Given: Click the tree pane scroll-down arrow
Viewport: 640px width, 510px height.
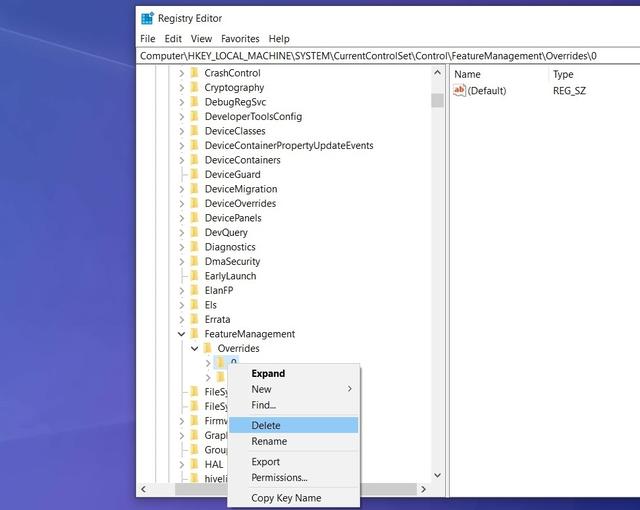Looking at the screenshot, I should 437,475.
